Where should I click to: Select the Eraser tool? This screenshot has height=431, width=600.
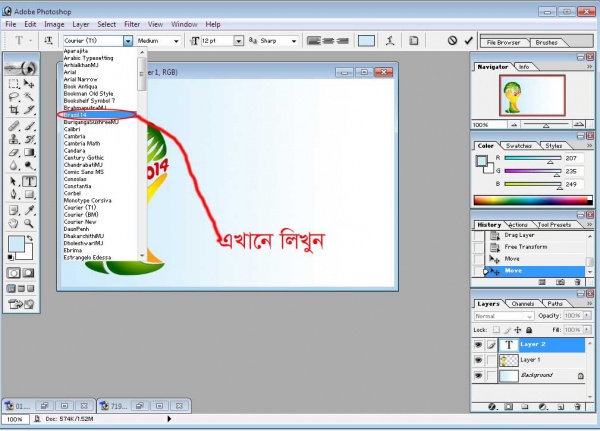coord(14,152)
